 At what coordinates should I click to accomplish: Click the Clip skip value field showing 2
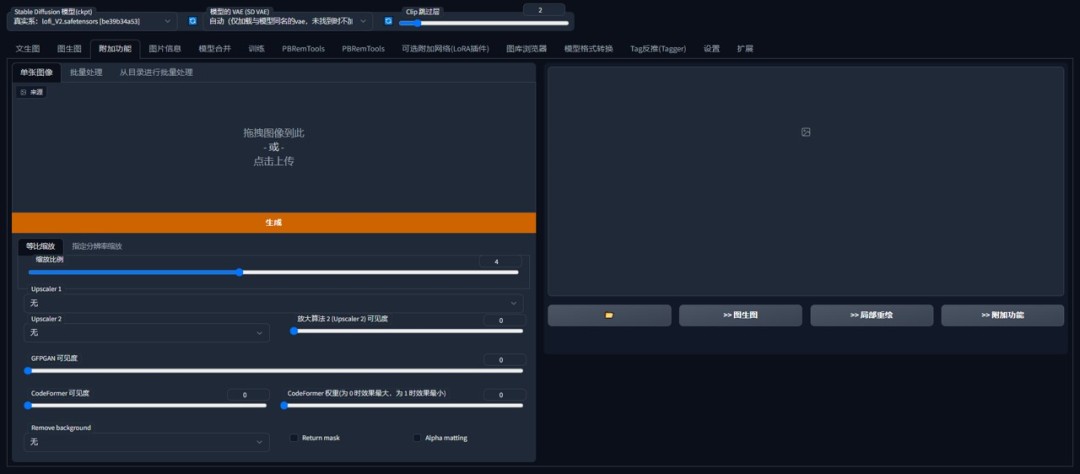tap(544, 10)
